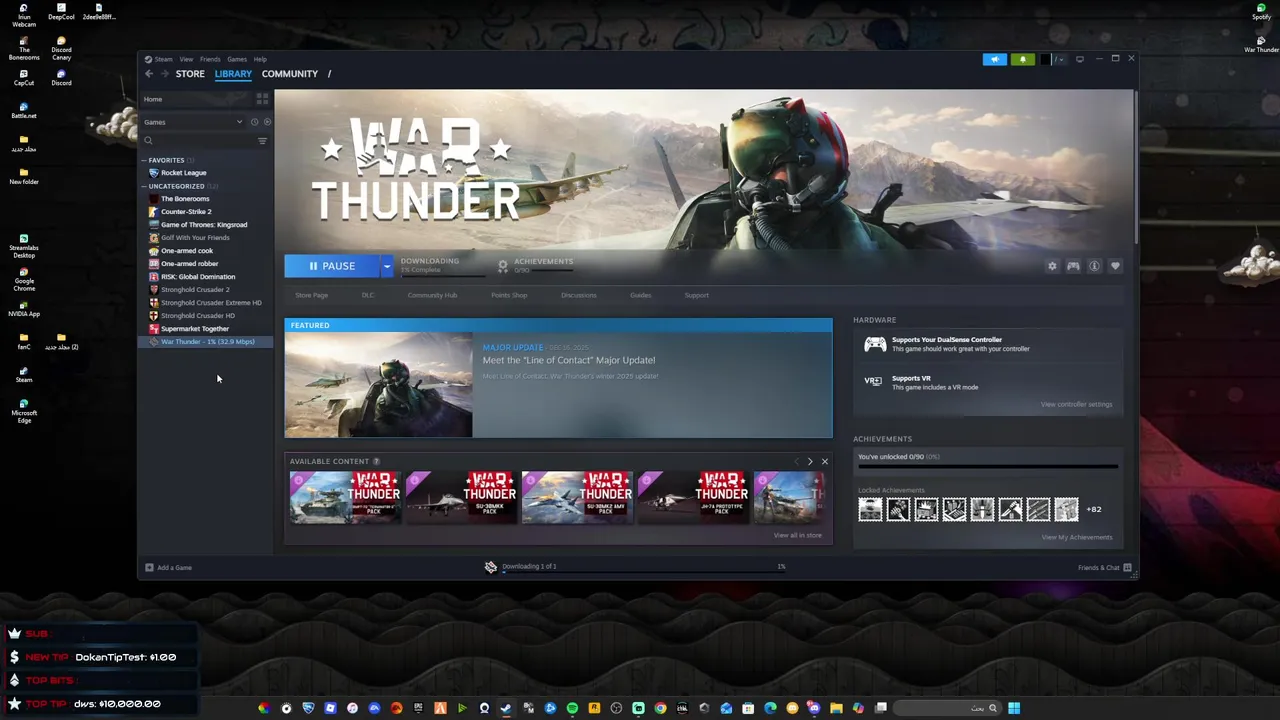Select Rocket League in favorites
Screen dimensions: 1280x720
[183, 173]
